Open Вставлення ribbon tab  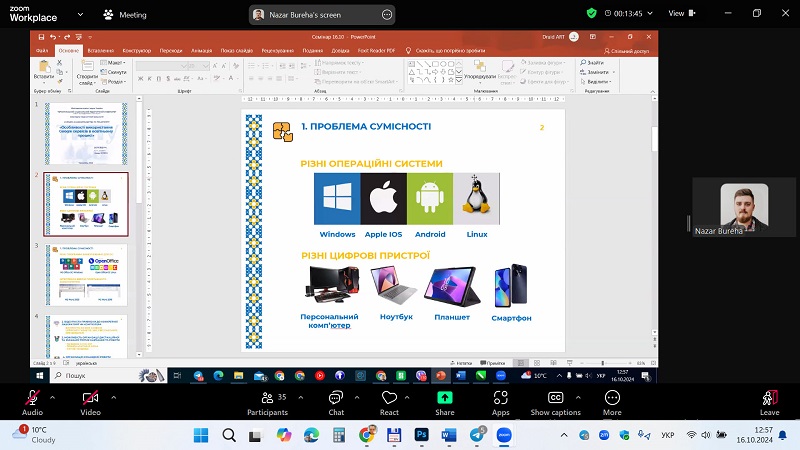point(101,51)
